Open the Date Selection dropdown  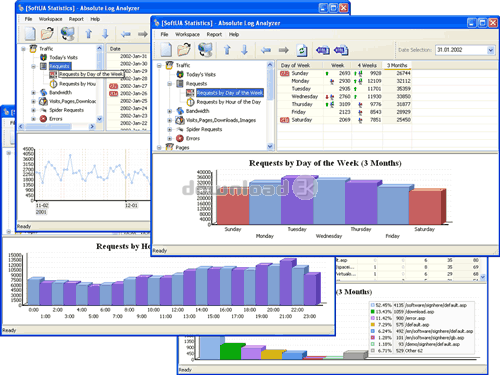(490, 50)
